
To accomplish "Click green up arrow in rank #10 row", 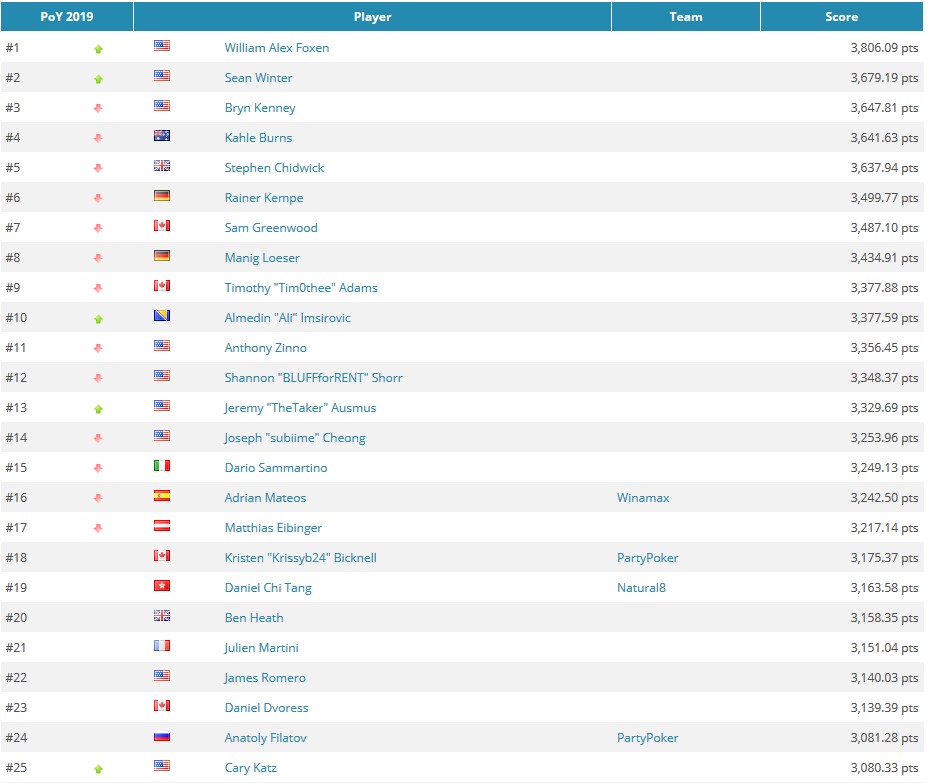I will [98, 319].
